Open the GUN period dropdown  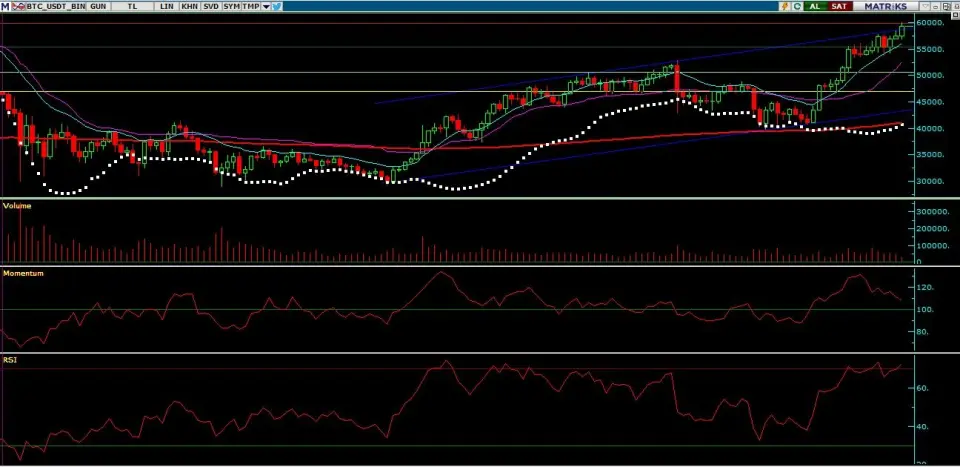click(98, 6)
